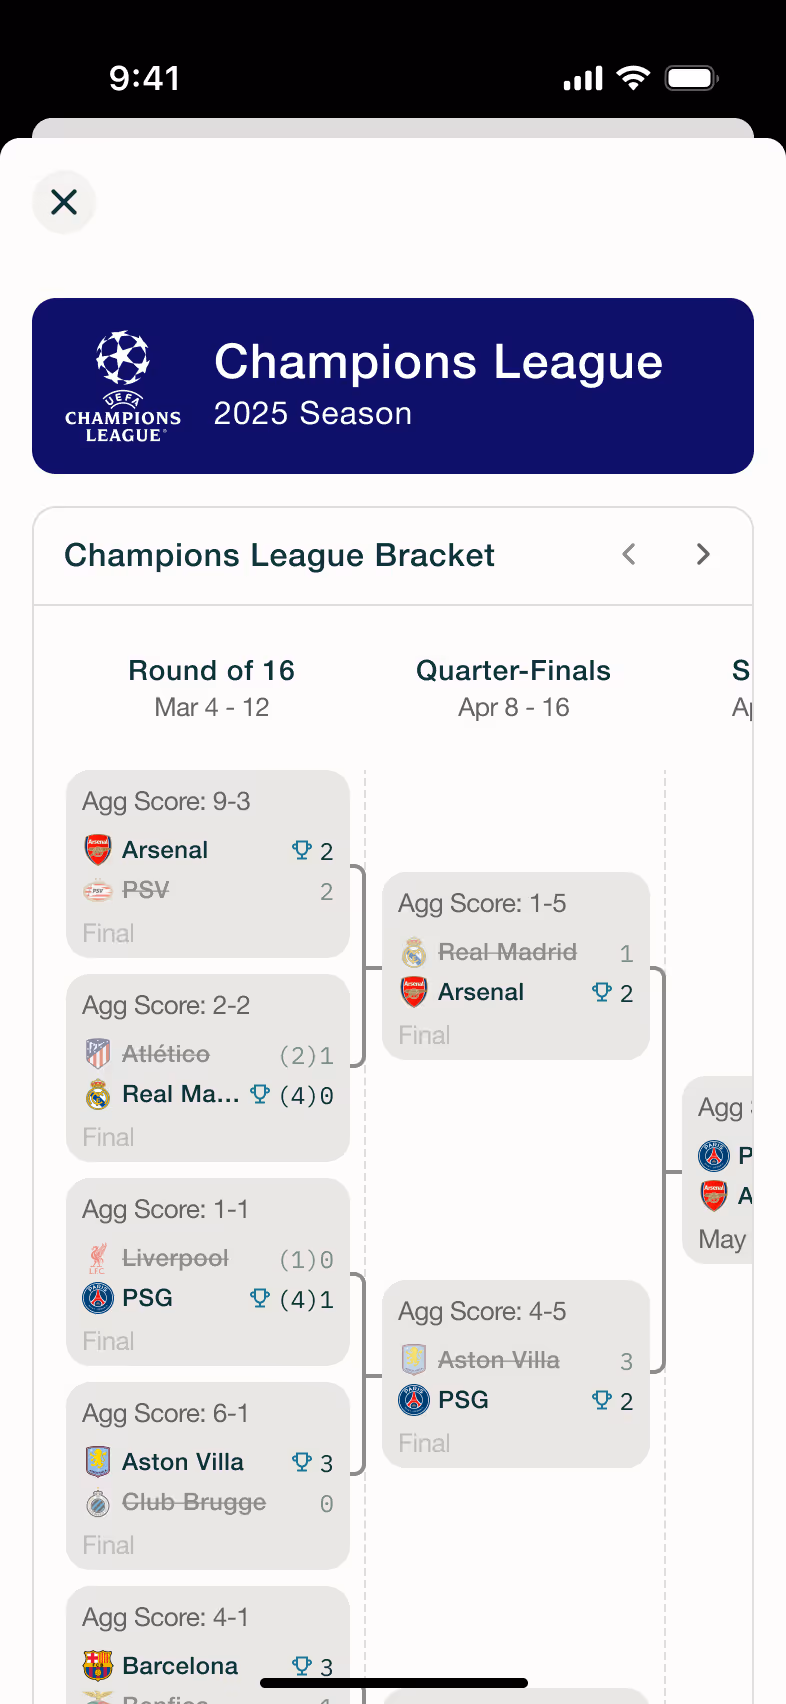
Task: Open Aston Villa vs PSG quarter-final match
Action: 516,1374
